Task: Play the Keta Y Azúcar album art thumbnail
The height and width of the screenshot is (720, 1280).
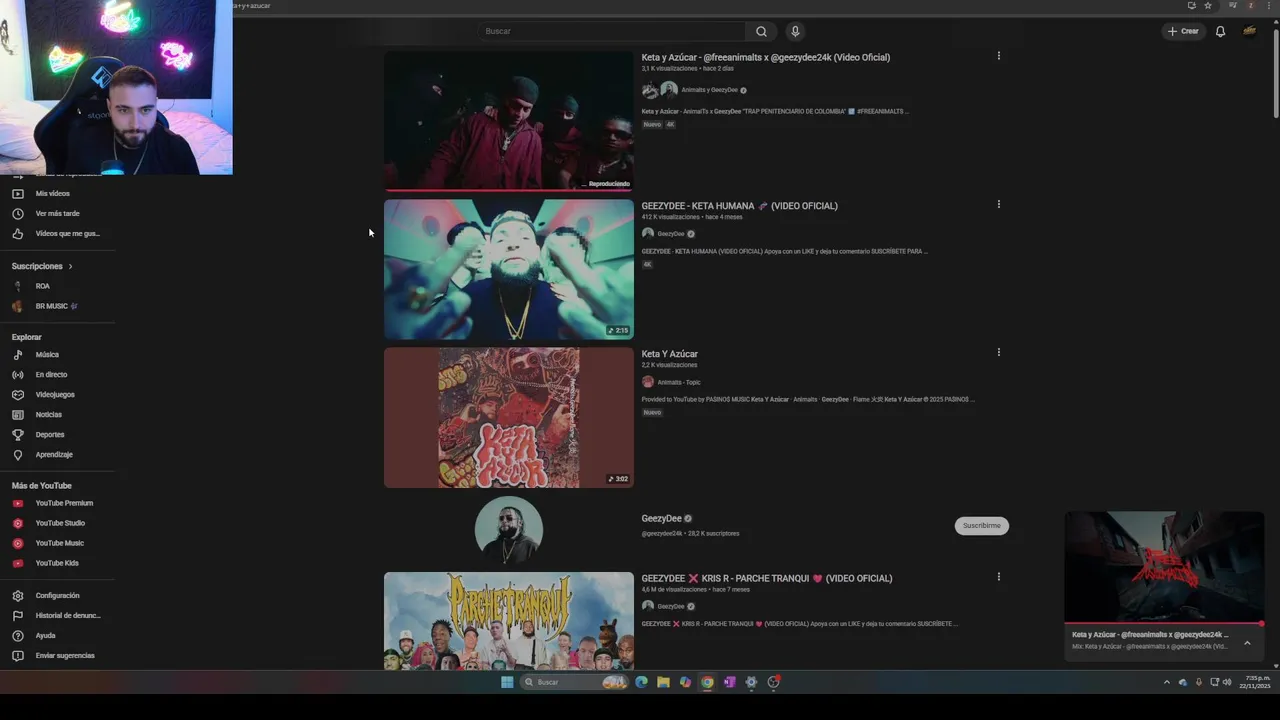Action: coord(509,417)
